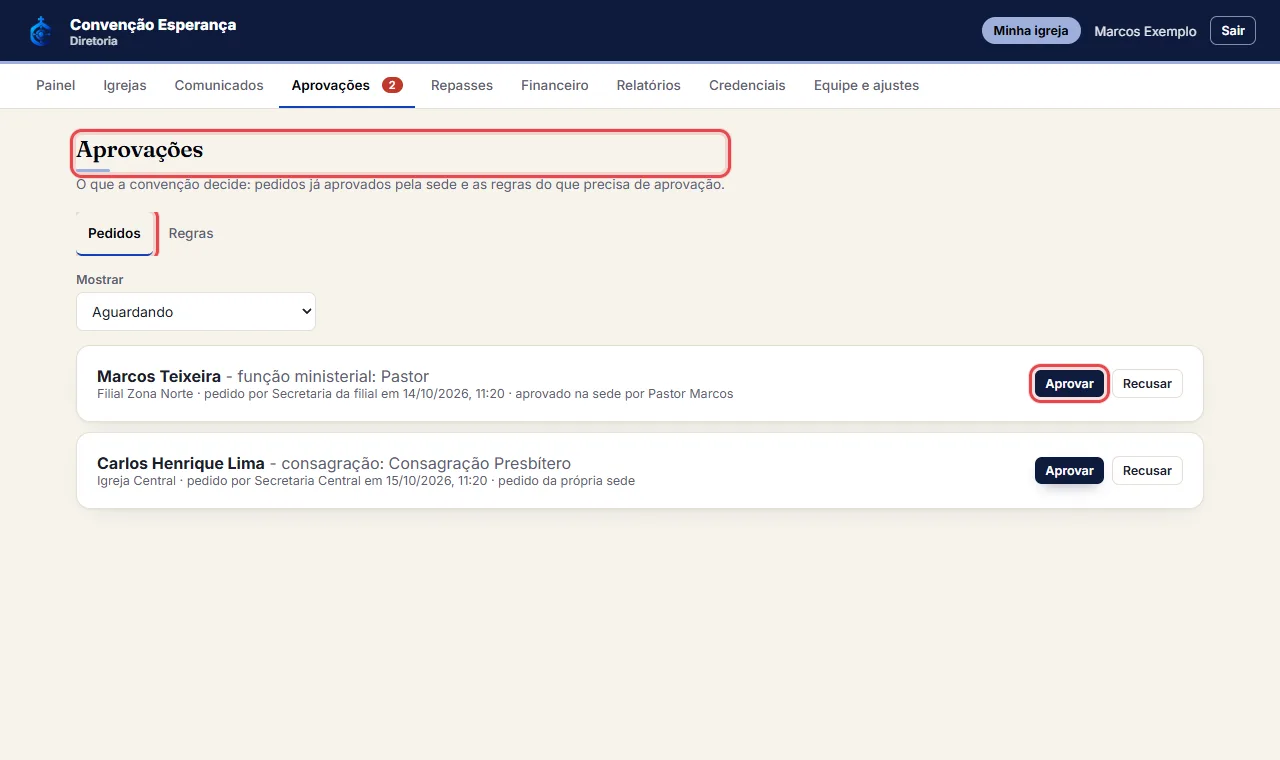Viewport: 1280px width, 760px height.
Task: Click the Mostrar field label
Action: 100,280
